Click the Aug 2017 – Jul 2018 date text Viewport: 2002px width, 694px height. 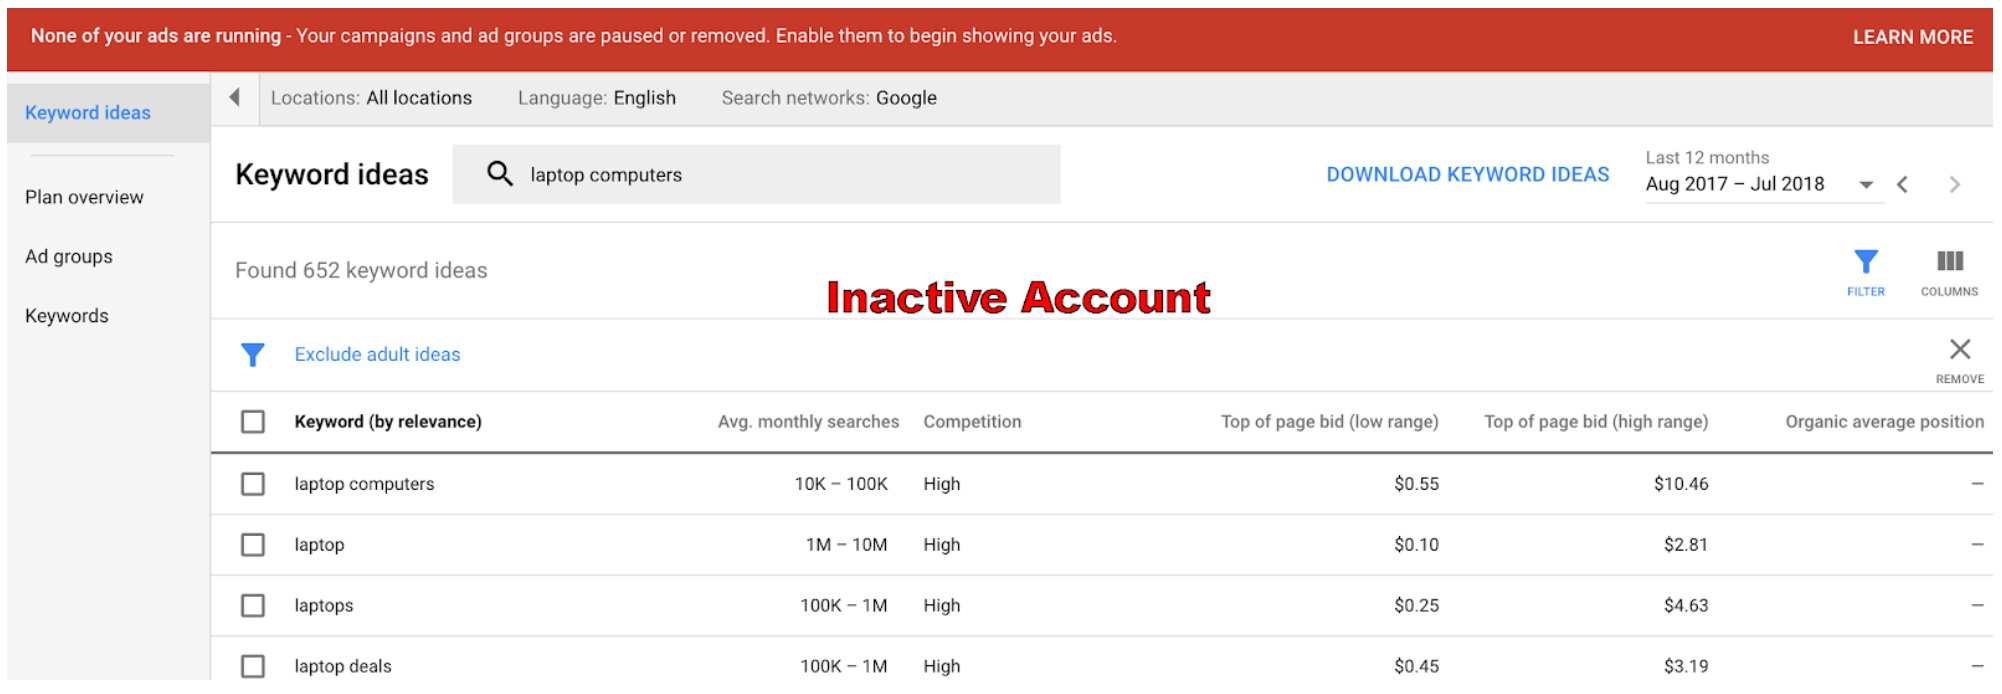[1735, 184]
